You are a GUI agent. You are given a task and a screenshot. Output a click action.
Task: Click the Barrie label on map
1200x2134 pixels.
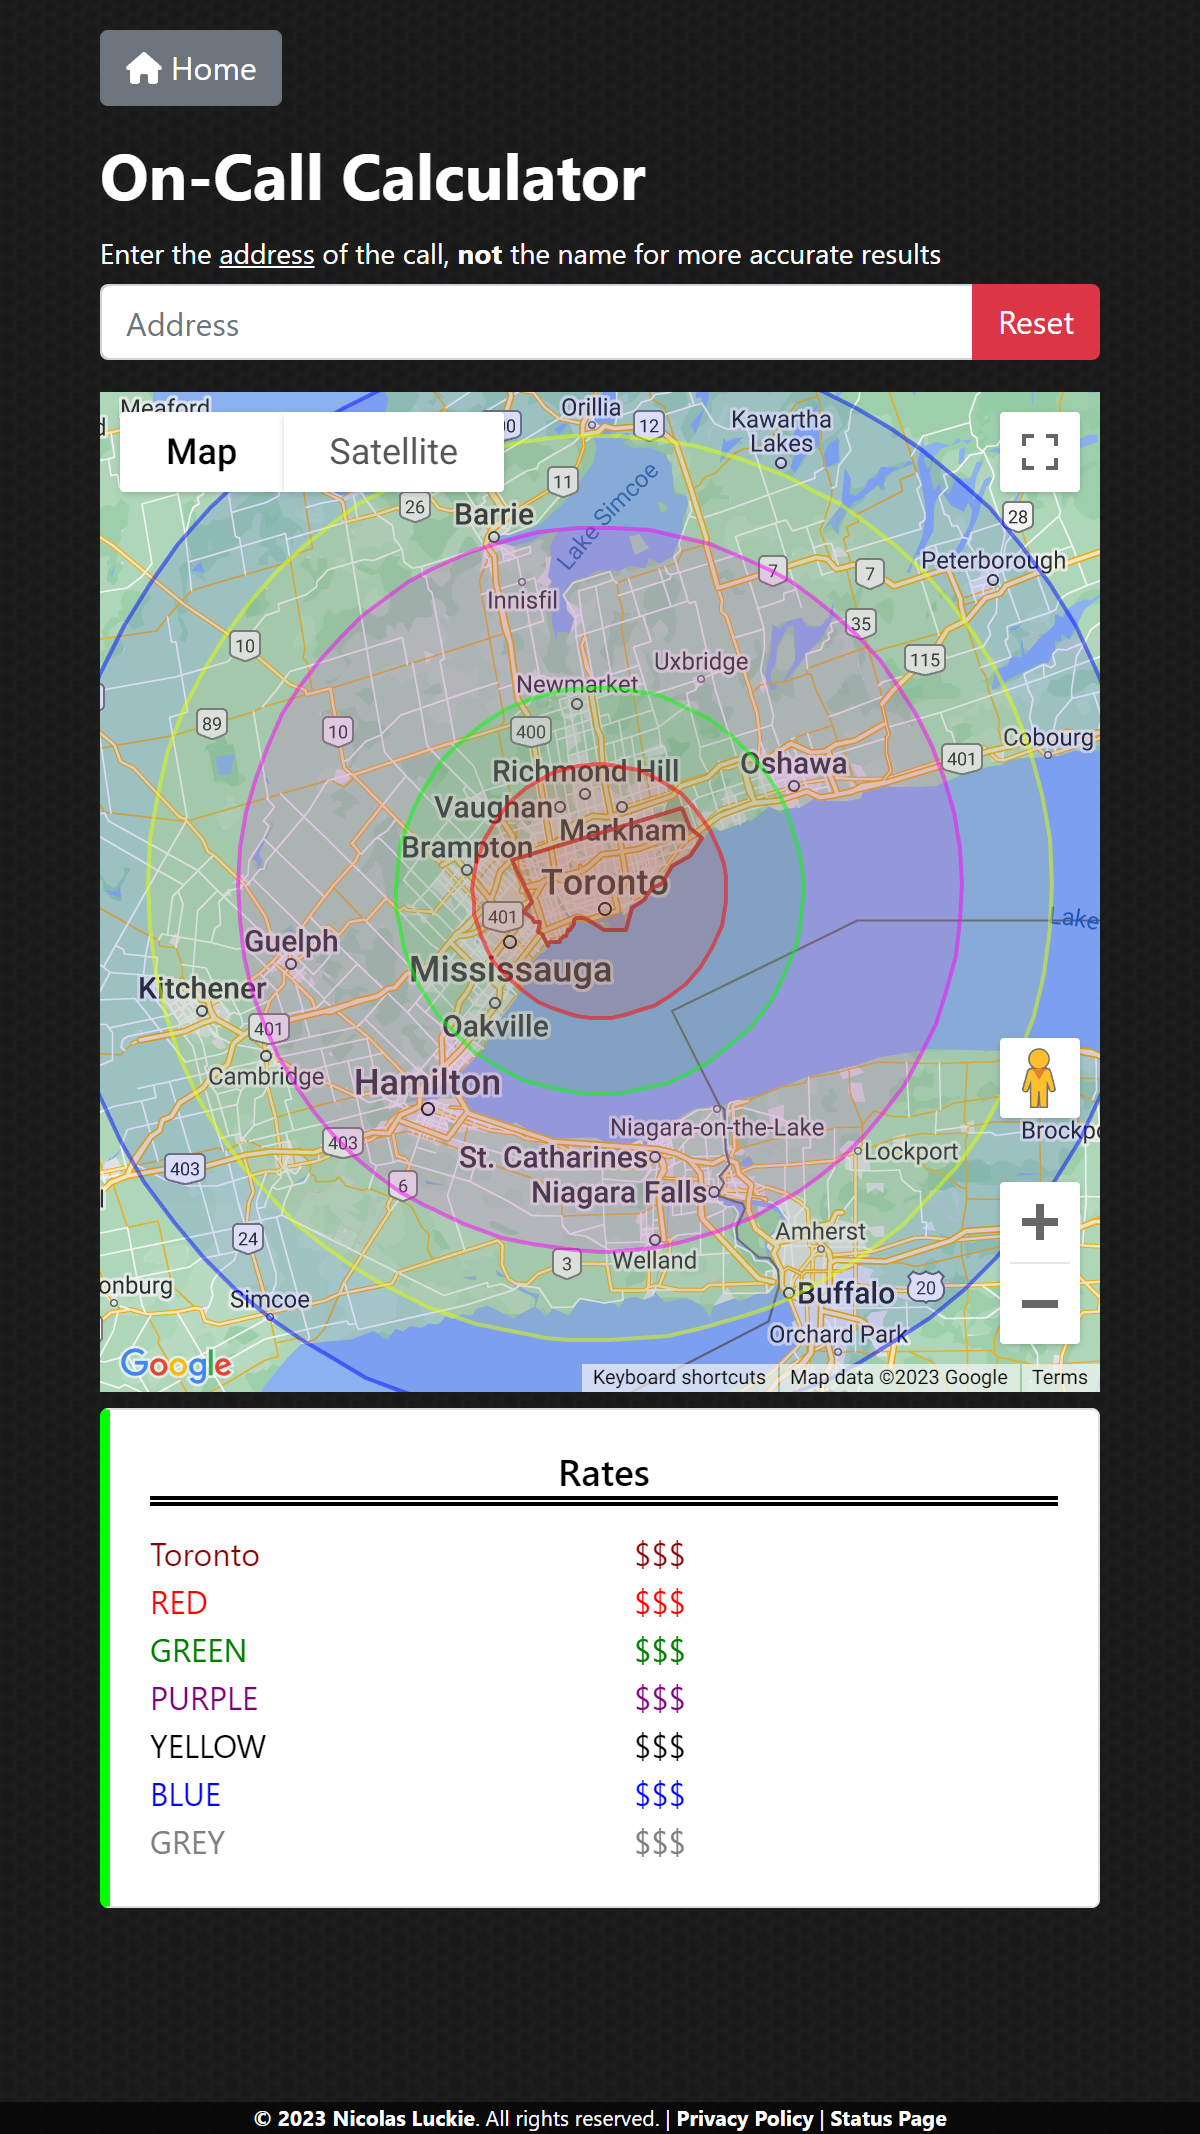pos(494,514)
